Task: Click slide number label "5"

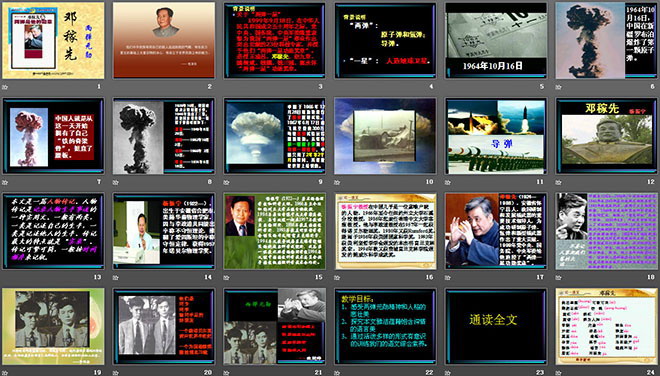Action: (x=542, y=87)
